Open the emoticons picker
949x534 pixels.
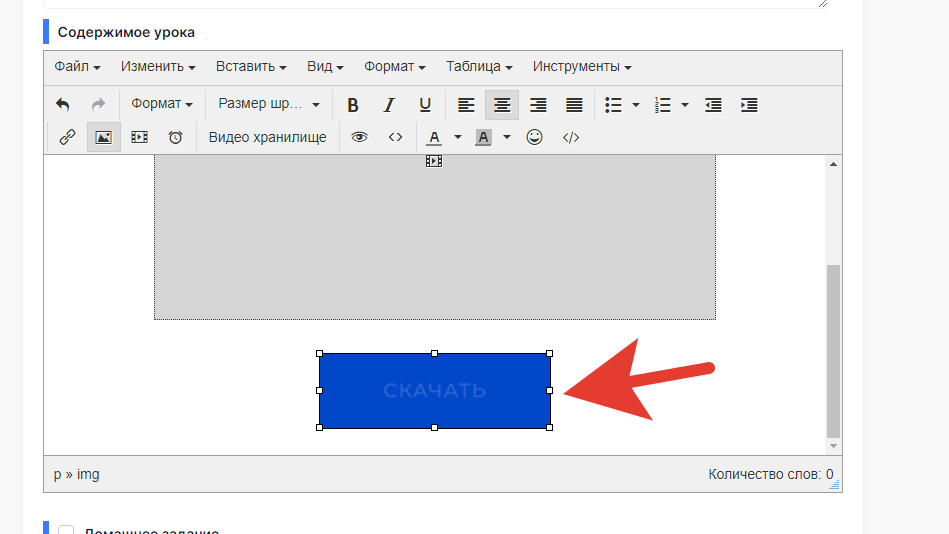534,137
